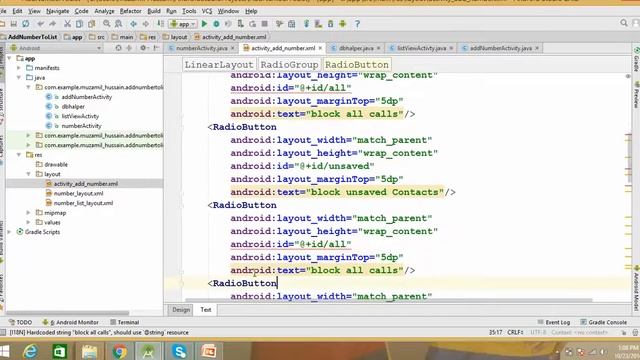Screen dimensions: 640x360
Task: Open the Android Monitor tool window
Action: 71,322
